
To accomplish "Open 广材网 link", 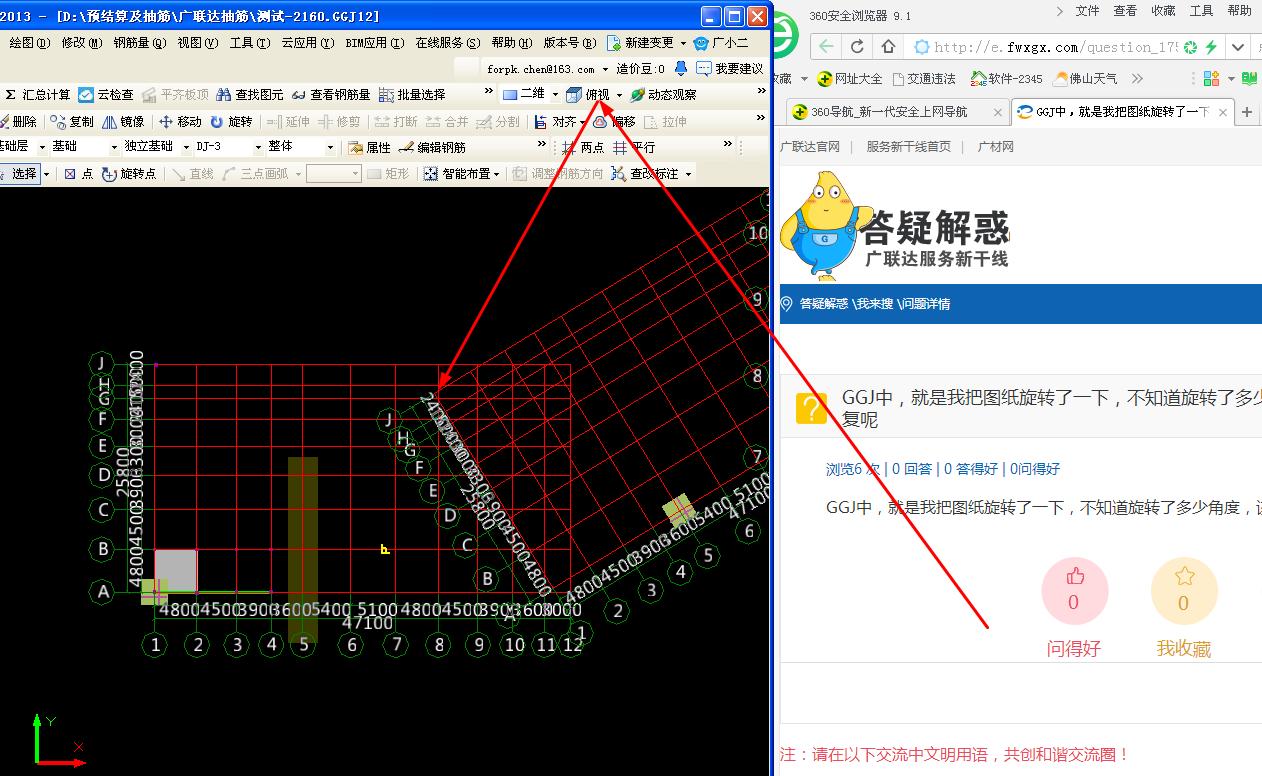I will 995,146.
